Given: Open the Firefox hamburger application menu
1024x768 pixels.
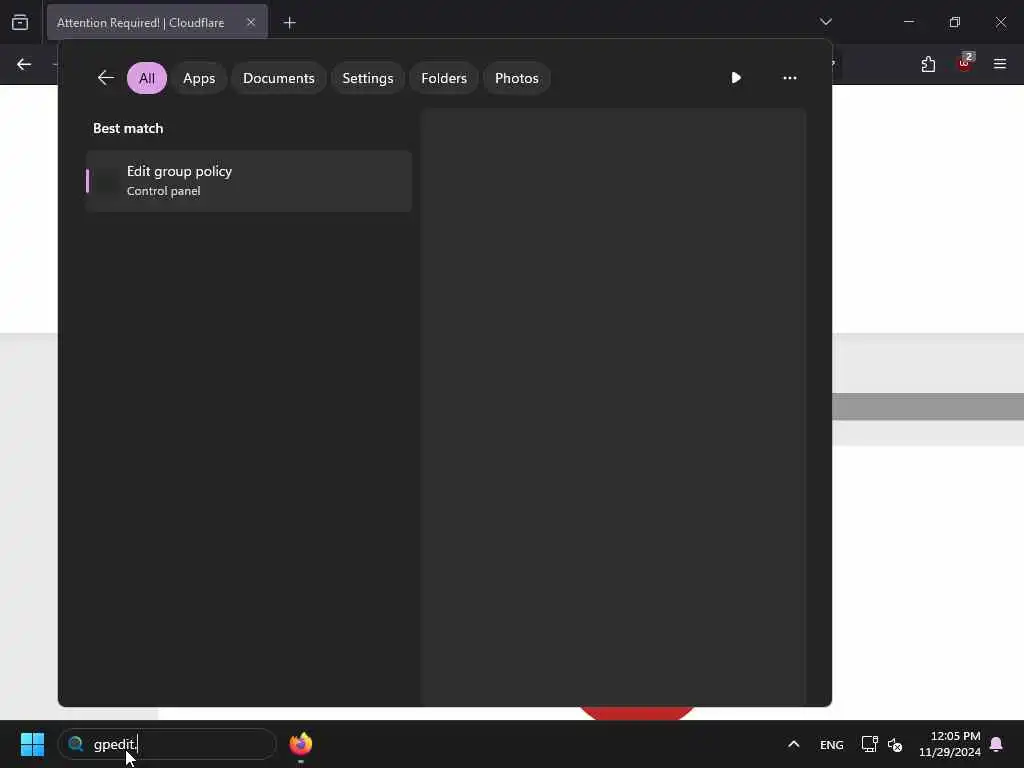Looking at the screenshot, I should pos(1000,64).
